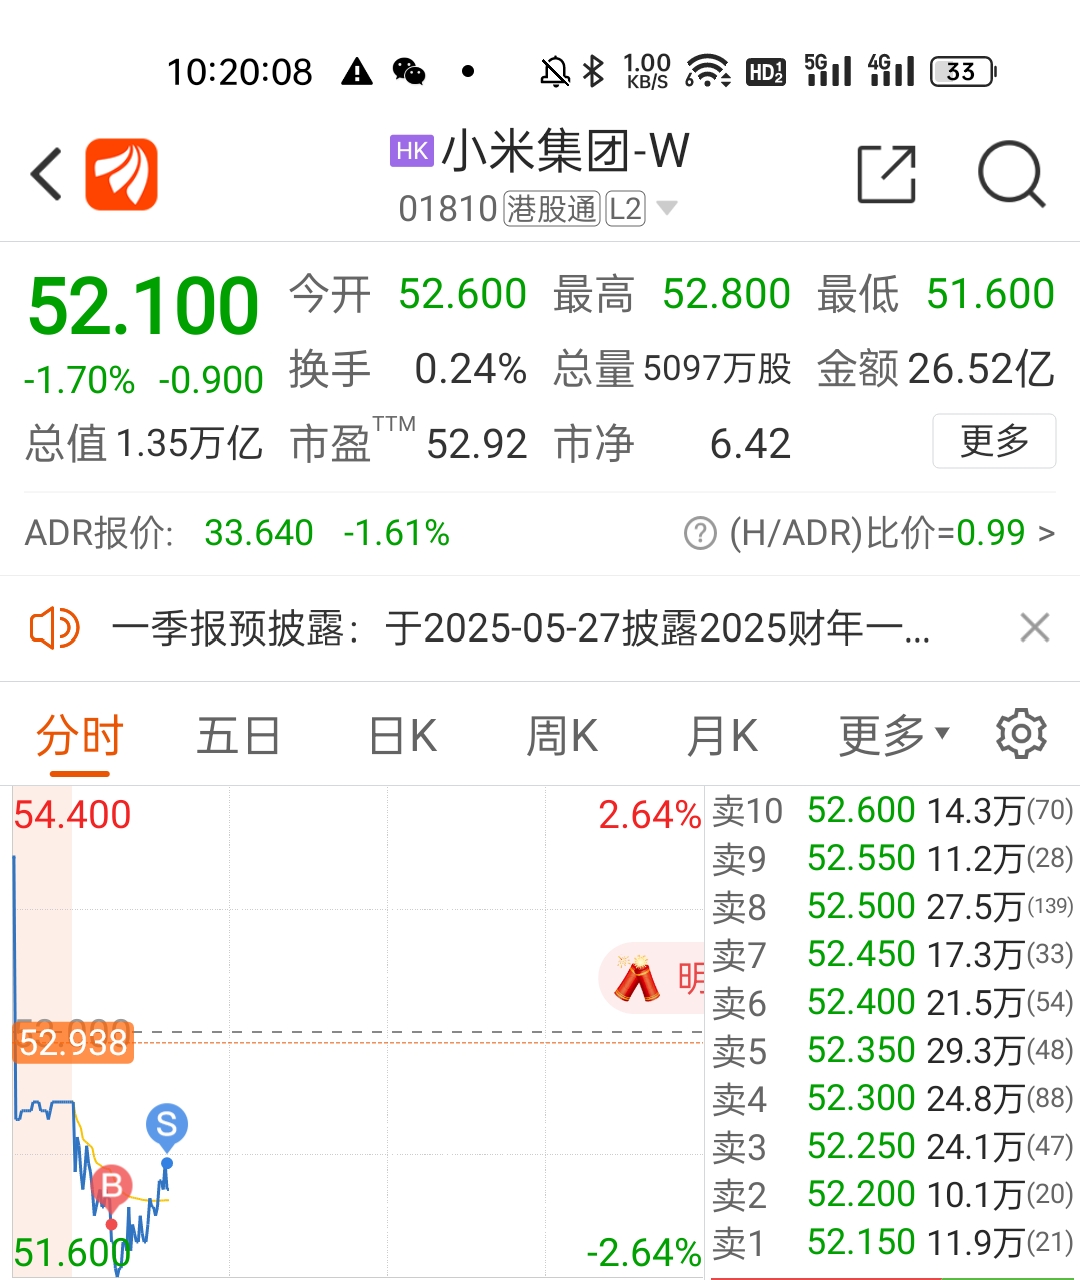Select the 卖10 order row
Screen dimensions: 1080x1280
click(x=893, y=811)
